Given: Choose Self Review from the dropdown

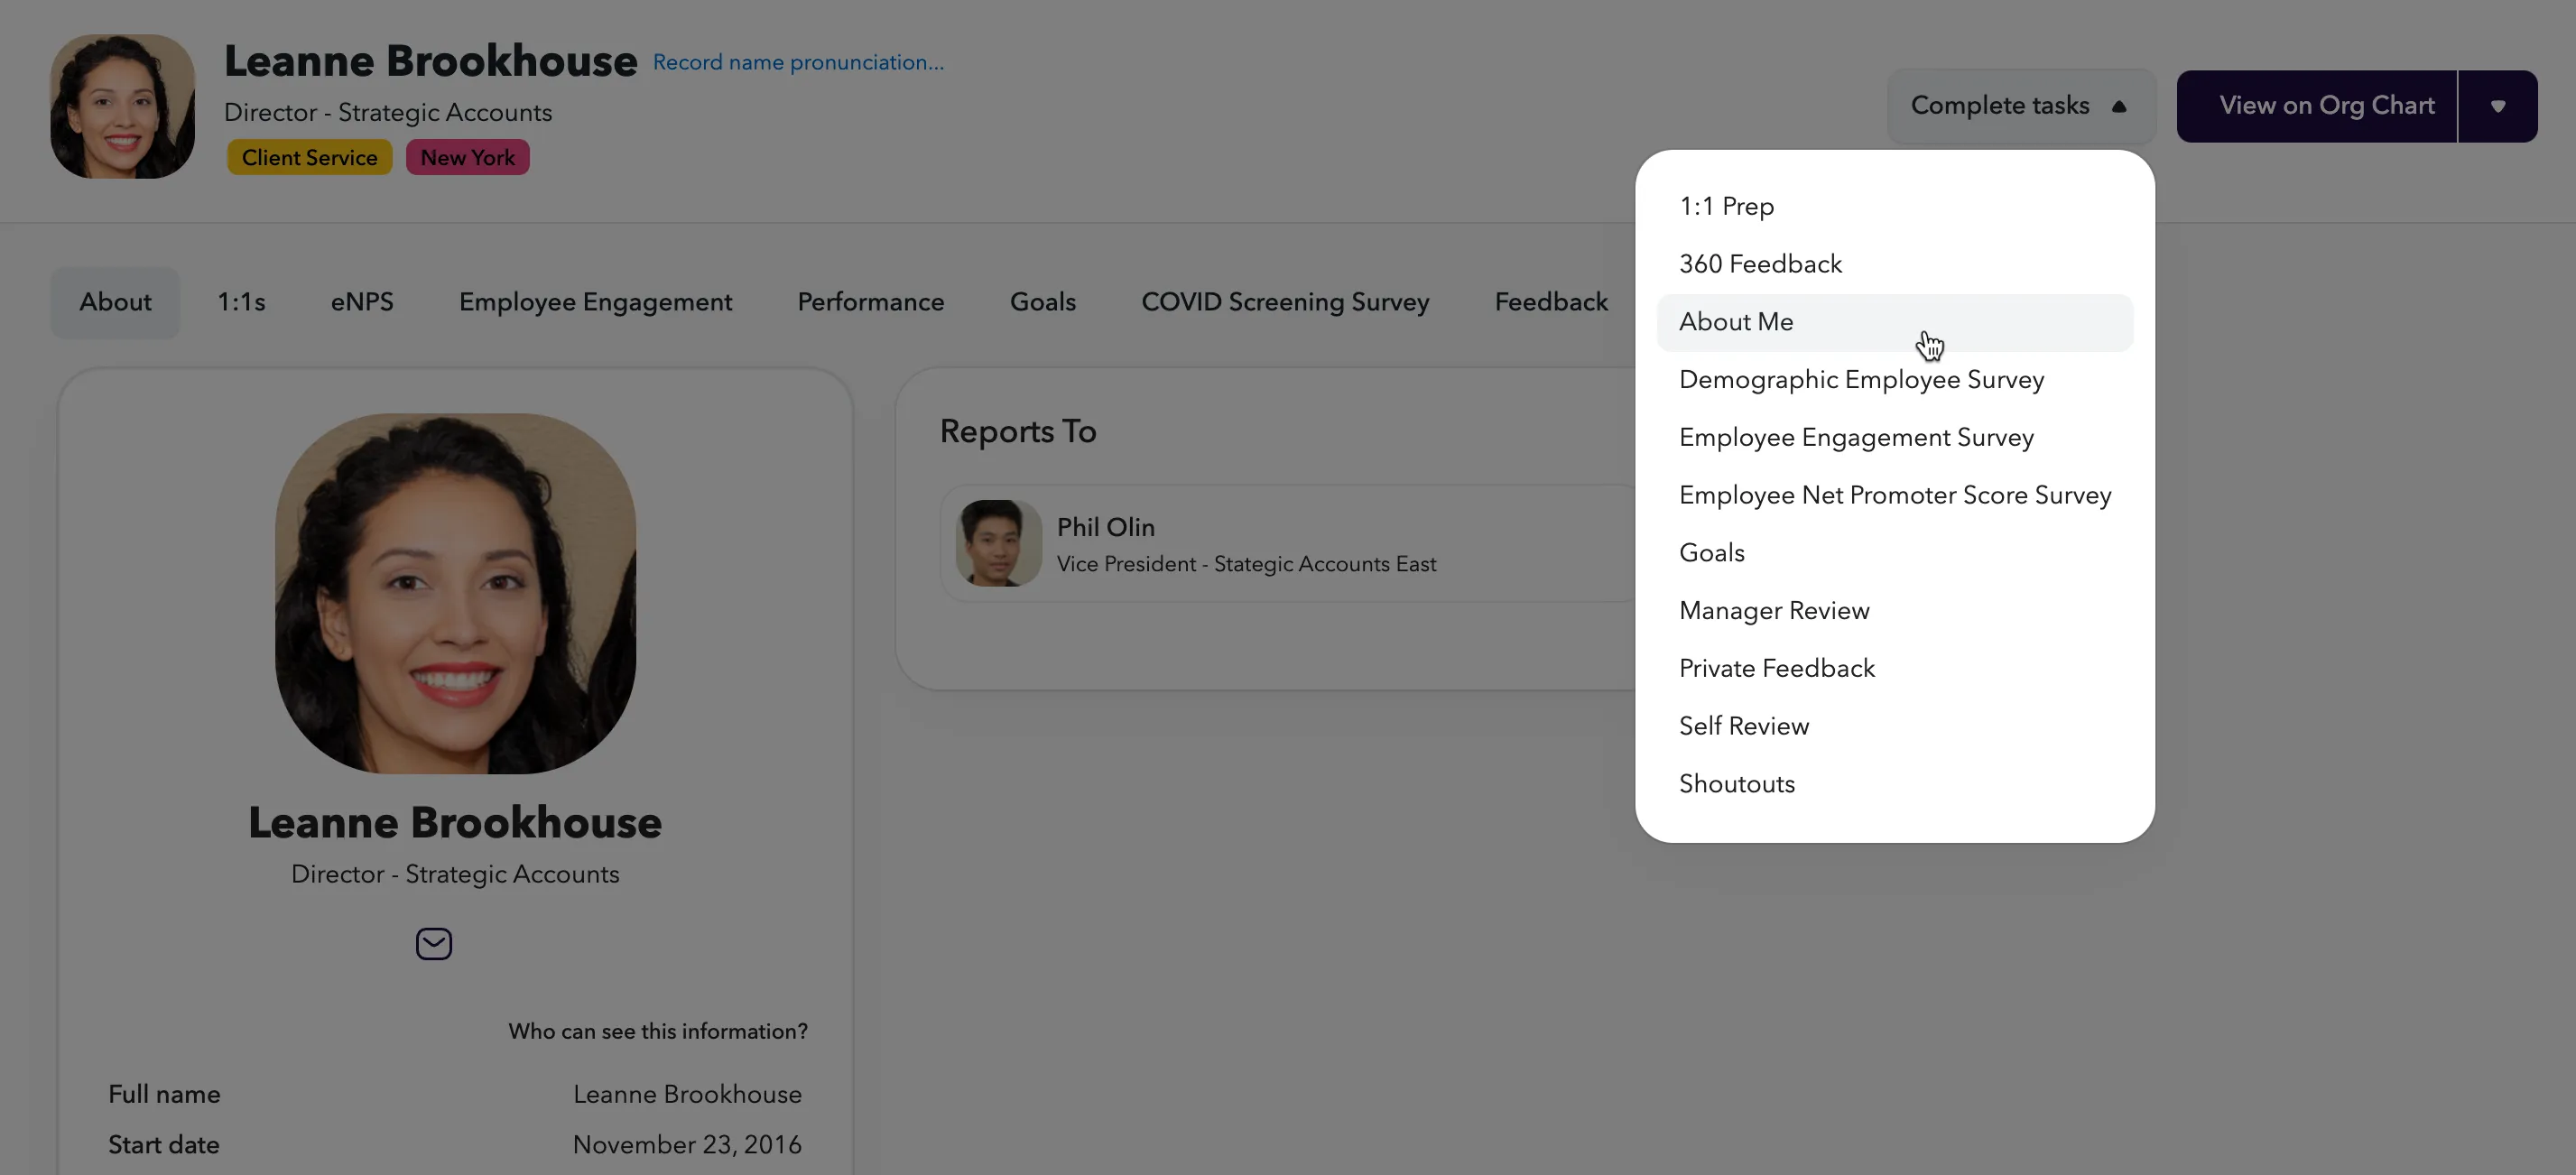Looking at the screenshot, I should pos(1895,727).
